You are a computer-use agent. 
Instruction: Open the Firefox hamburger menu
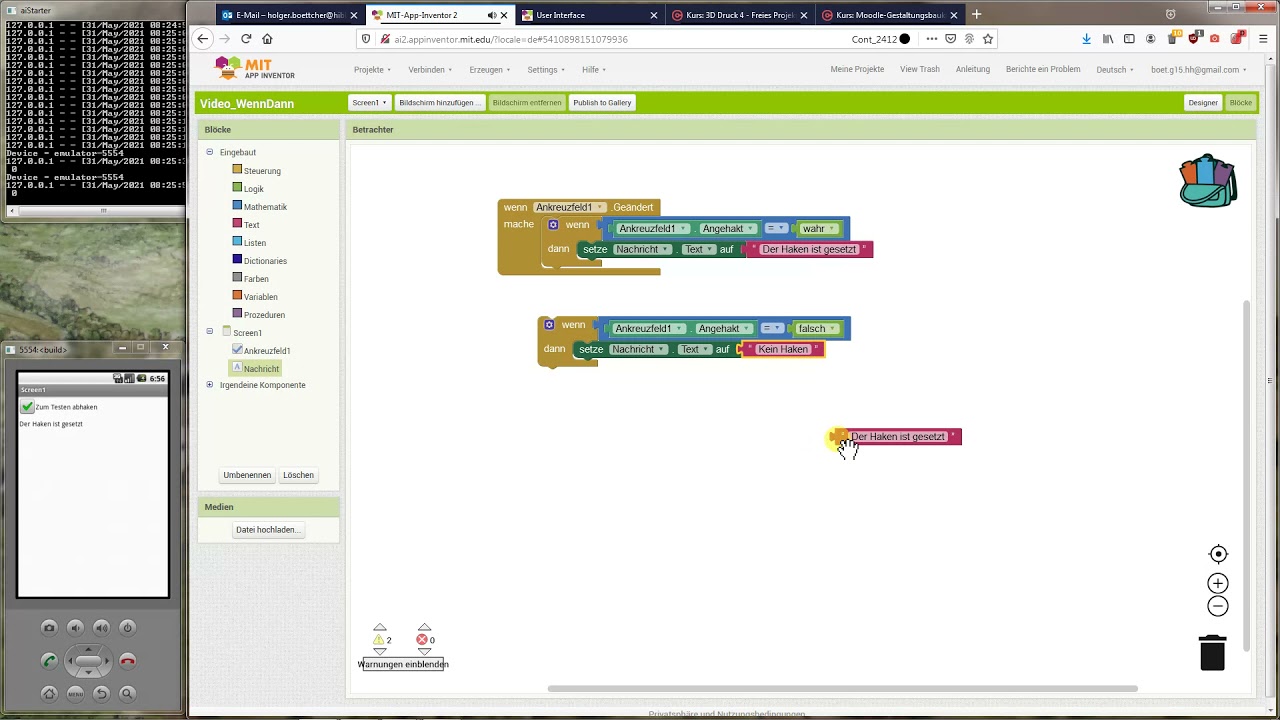tap(1263, 39)
